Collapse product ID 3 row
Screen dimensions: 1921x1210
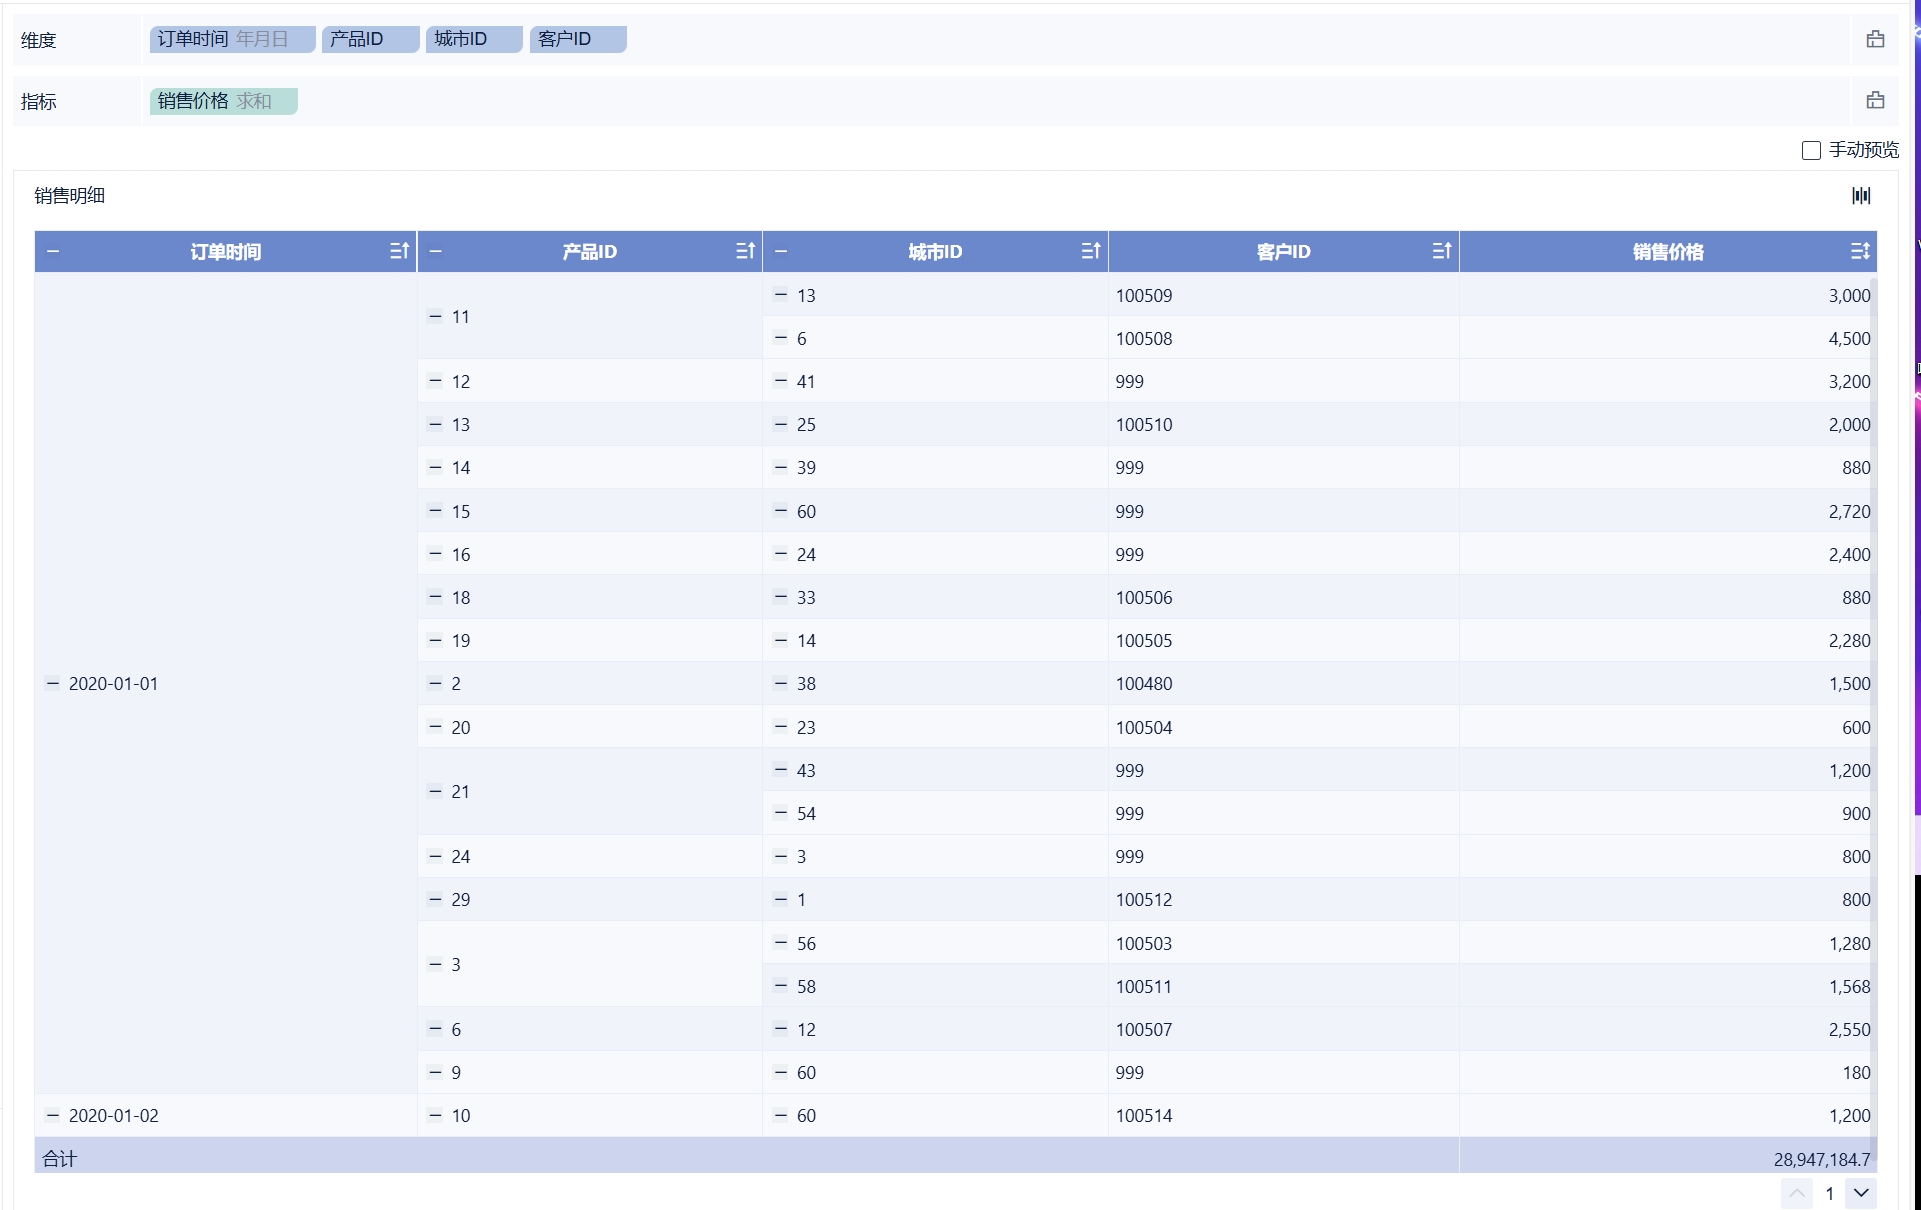click(435, 964)
